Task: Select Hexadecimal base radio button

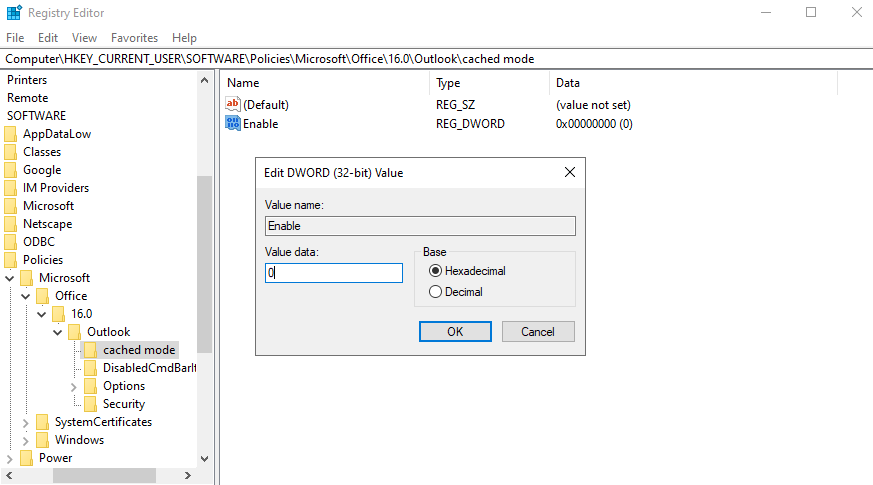Action: pyautogui.click(x=435, y=271)
